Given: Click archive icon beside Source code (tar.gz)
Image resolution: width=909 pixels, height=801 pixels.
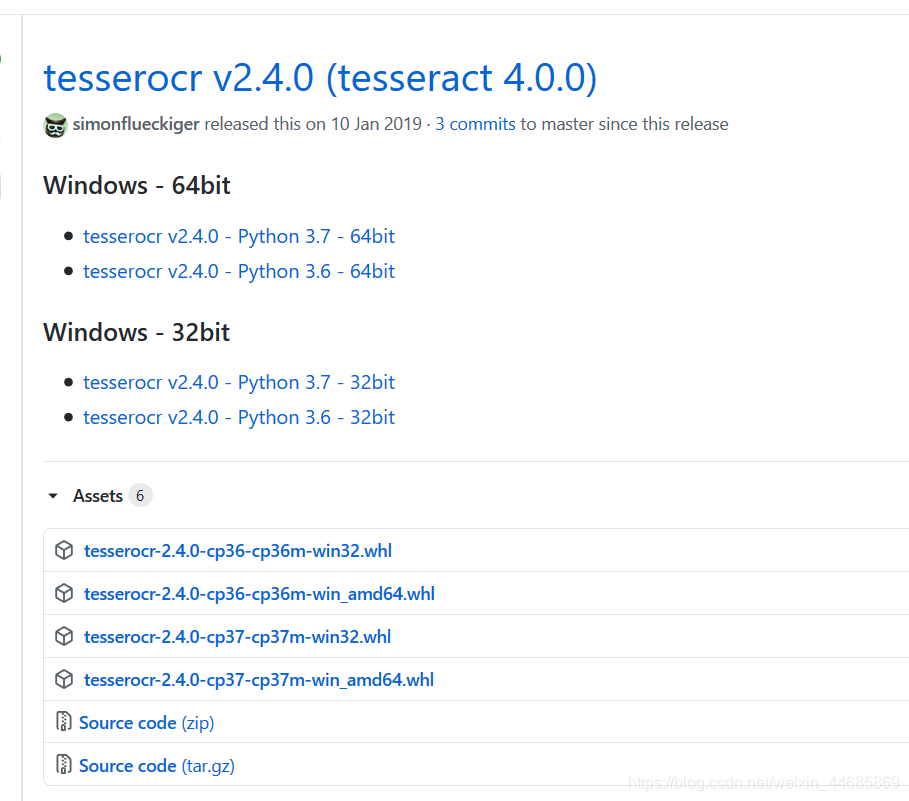Looking at the screenshot, I should pos(63,764).
